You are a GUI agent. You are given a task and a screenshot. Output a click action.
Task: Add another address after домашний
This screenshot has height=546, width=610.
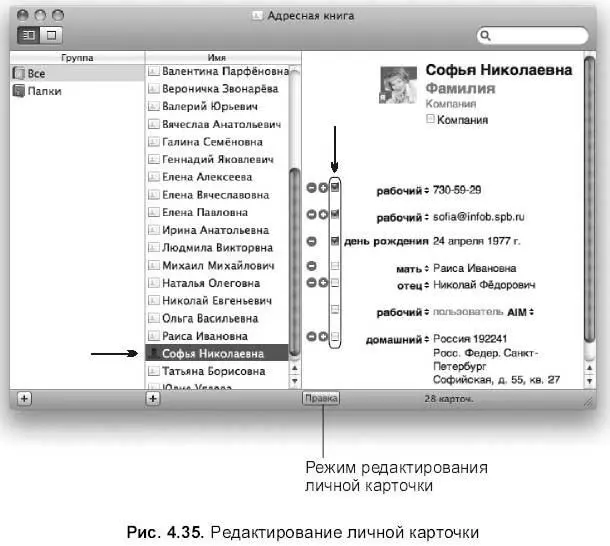click(x=323, y=336)
